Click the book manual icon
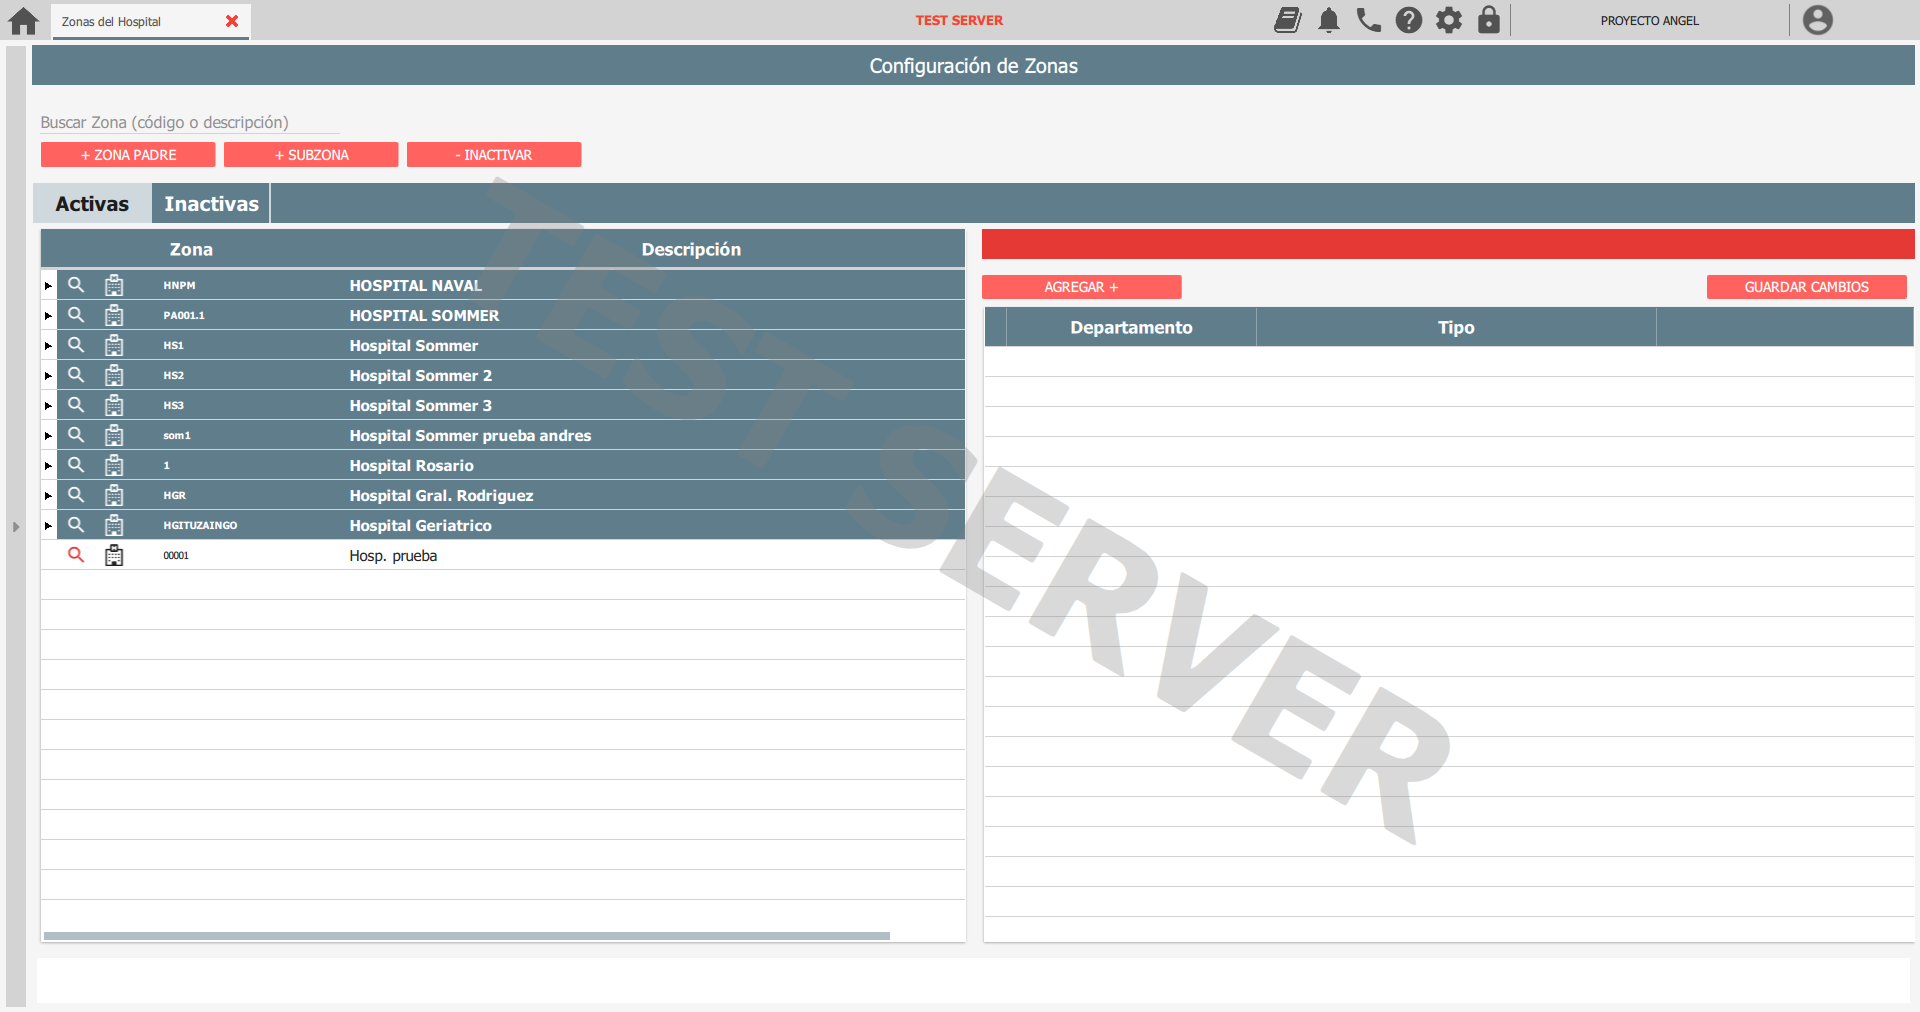1920x1012 pixels. click(1288, 20)
